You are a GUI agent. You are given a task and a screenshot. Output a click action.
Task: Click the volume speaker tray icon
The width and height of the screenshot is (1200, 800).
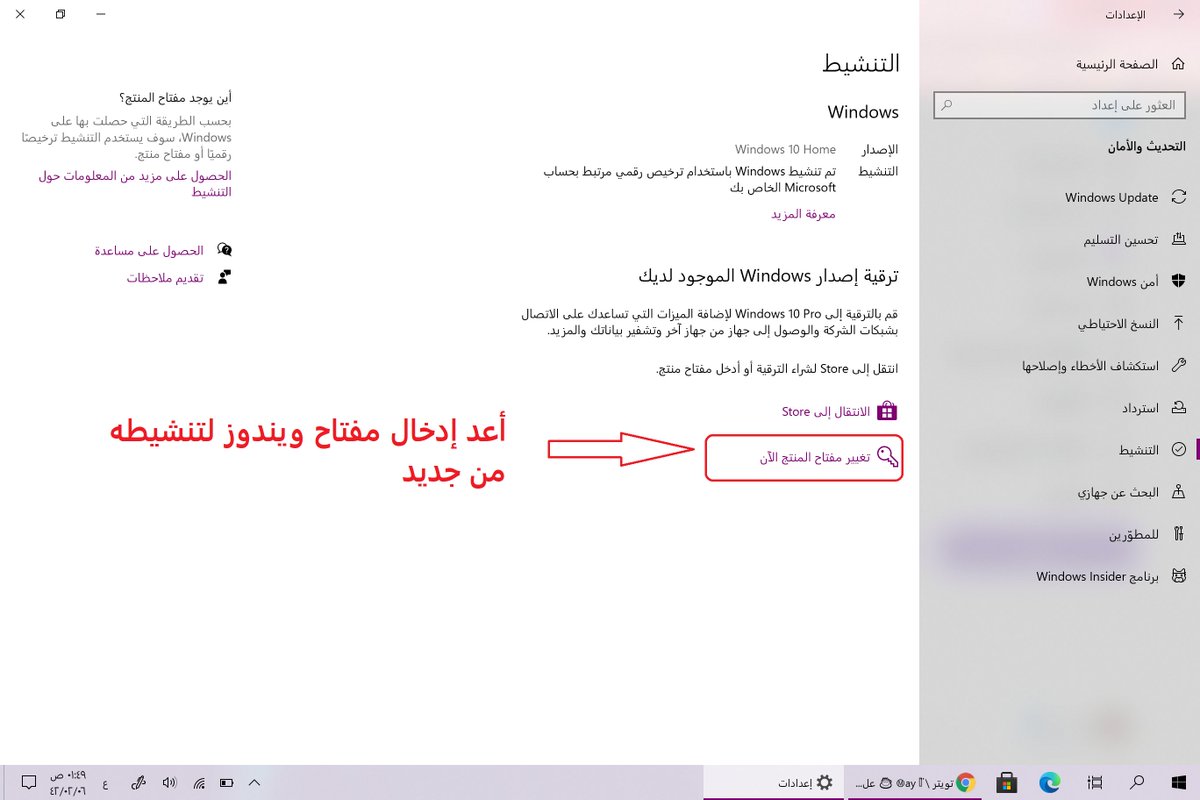click(x=169, y=782)
